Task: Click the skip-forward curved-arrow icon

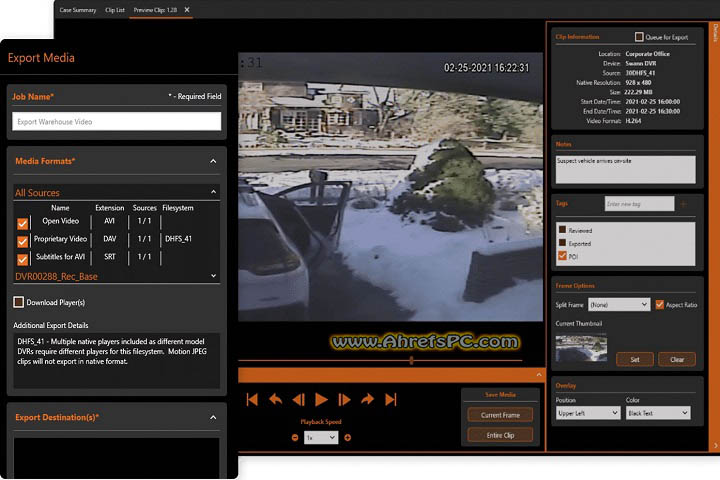Action: point(367,399)
